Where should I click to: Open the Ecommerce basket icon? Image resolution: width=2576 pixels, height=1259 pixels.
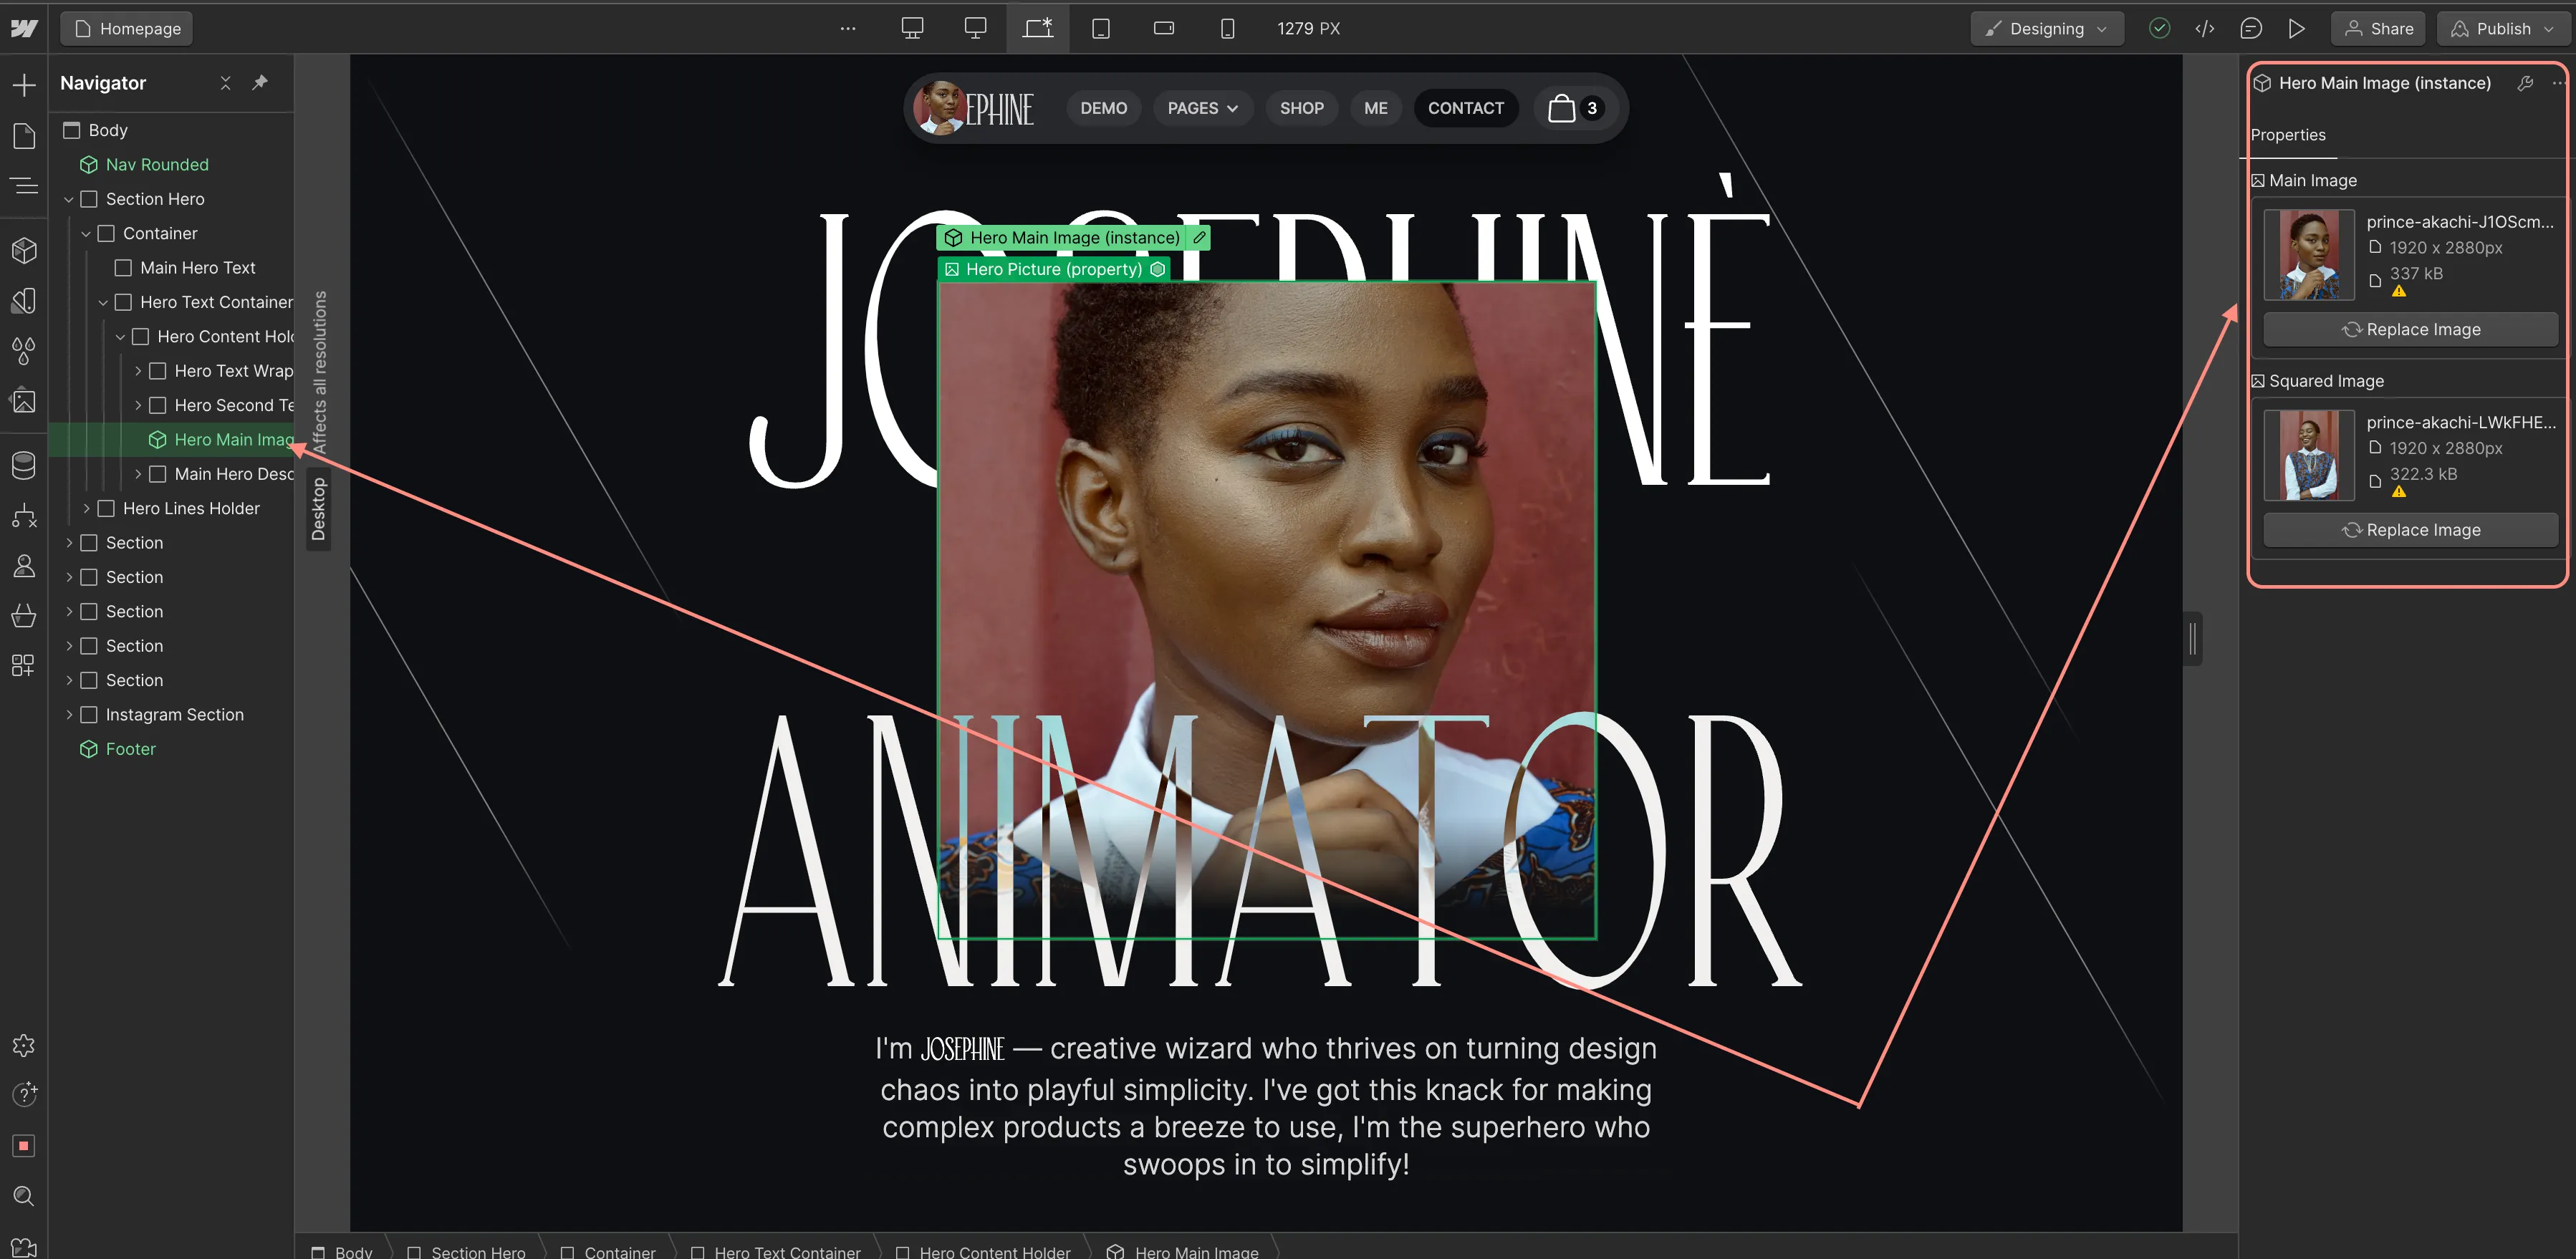point(24,616)
